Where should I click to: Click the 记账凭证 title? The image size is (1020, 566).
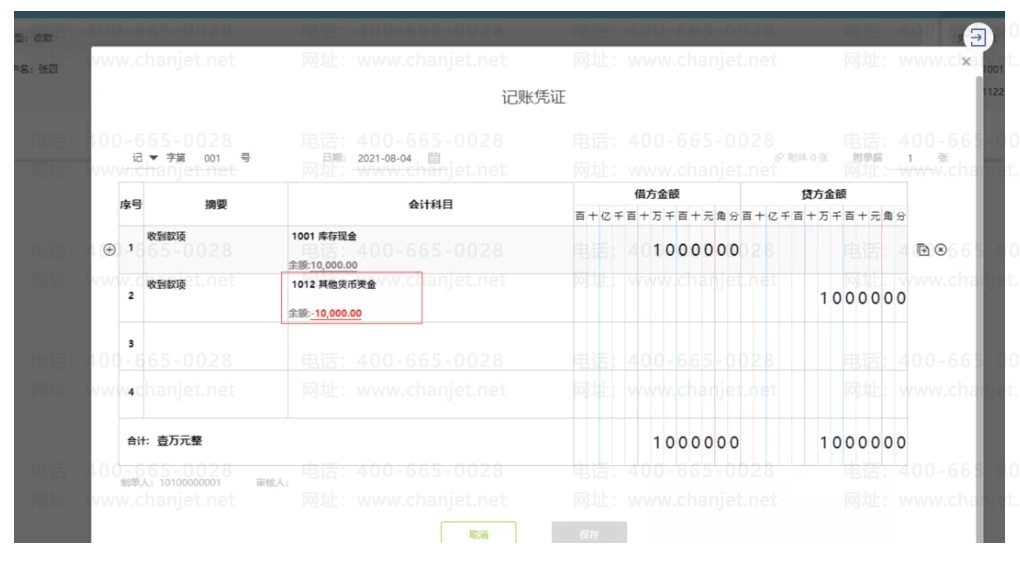533,98
